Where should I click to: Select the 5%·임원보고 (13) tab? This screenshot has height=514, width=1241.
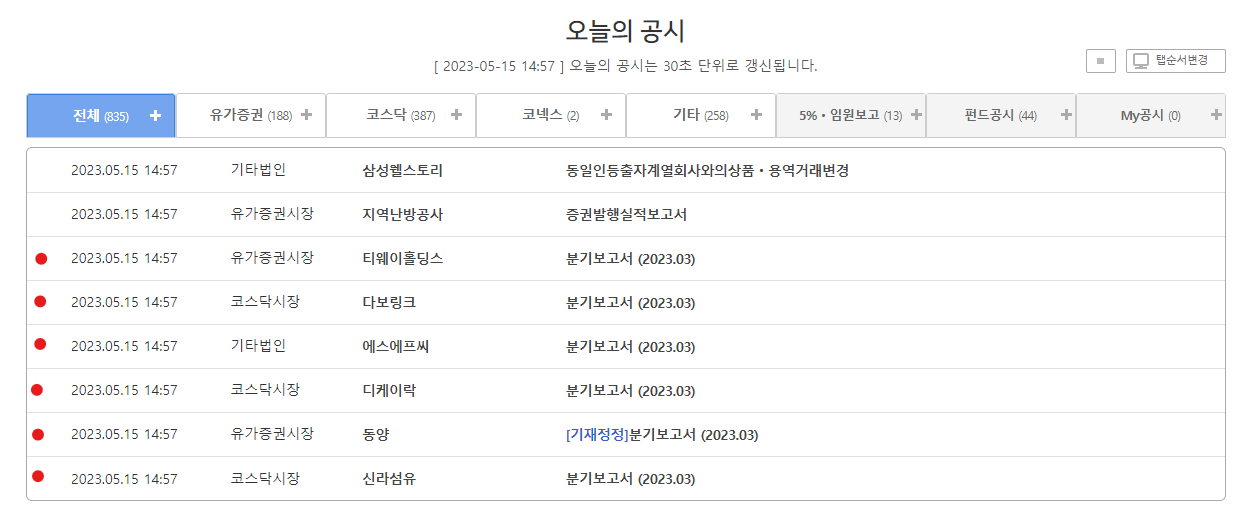pyautogui.click(x=850, y=116)
